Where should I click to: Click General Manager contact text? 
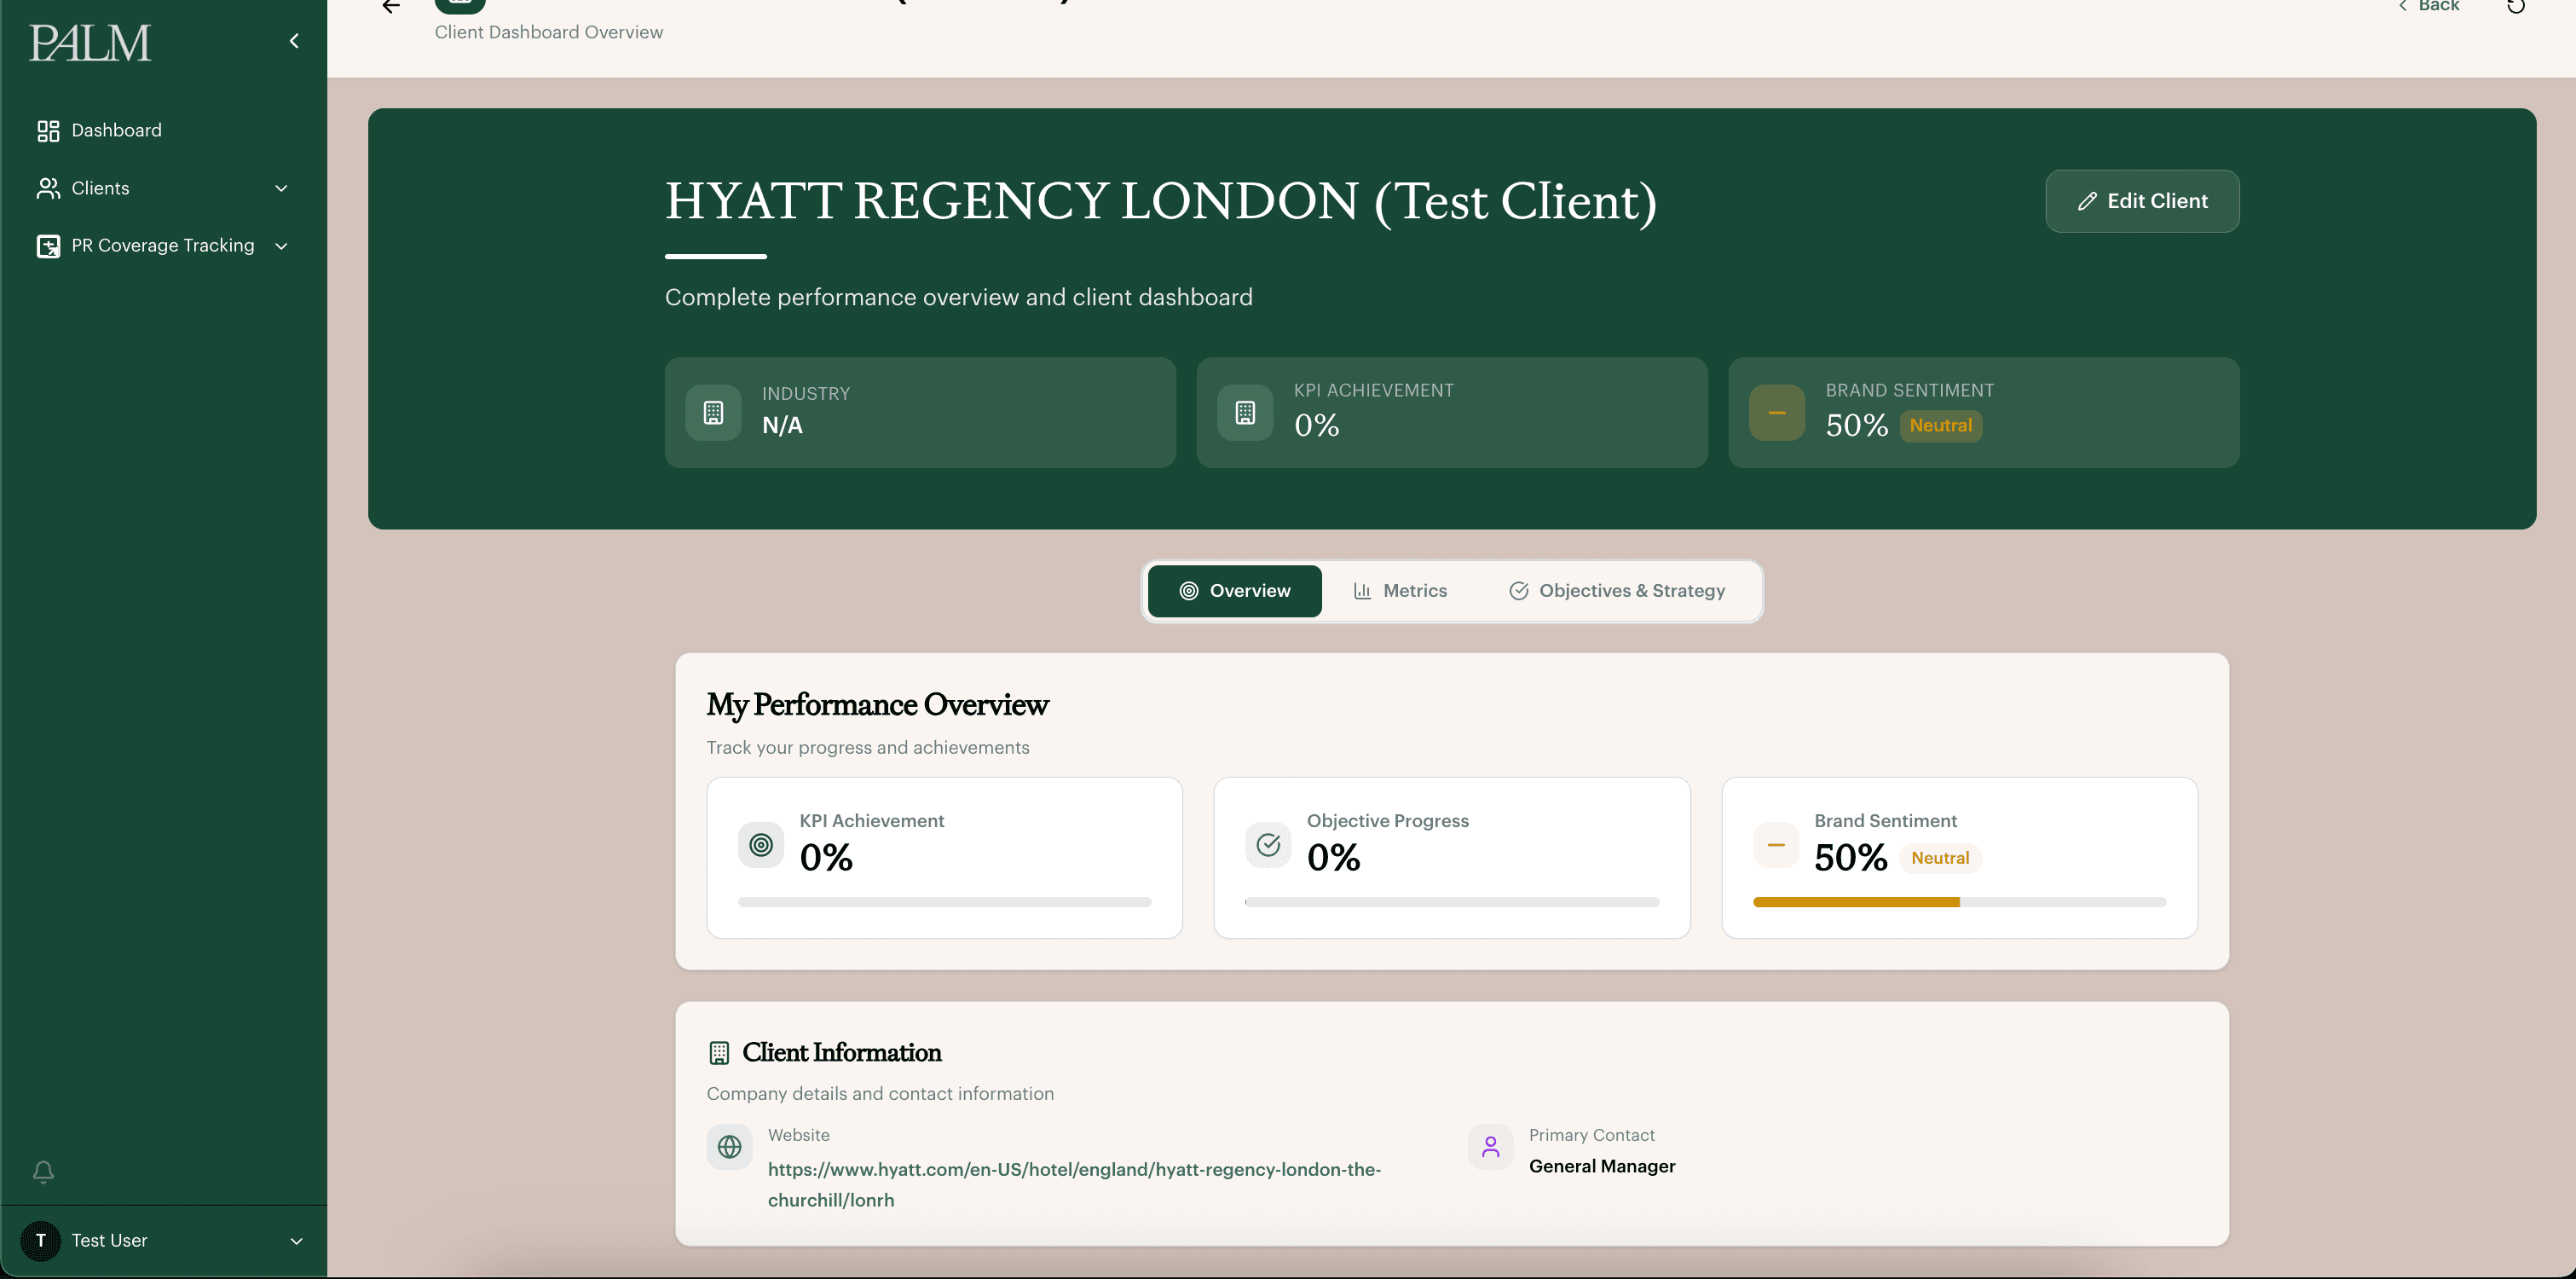pos(1602,1167)
